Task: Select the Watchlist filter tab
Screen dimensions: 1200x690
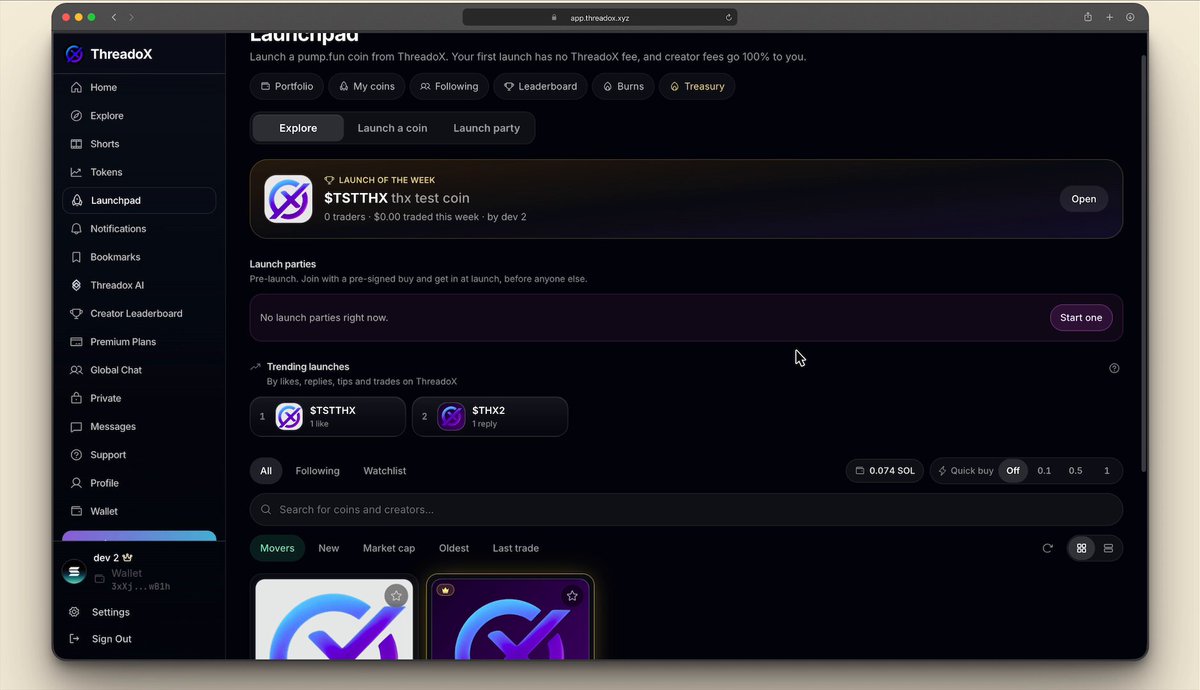Action: tap(385, 471)
